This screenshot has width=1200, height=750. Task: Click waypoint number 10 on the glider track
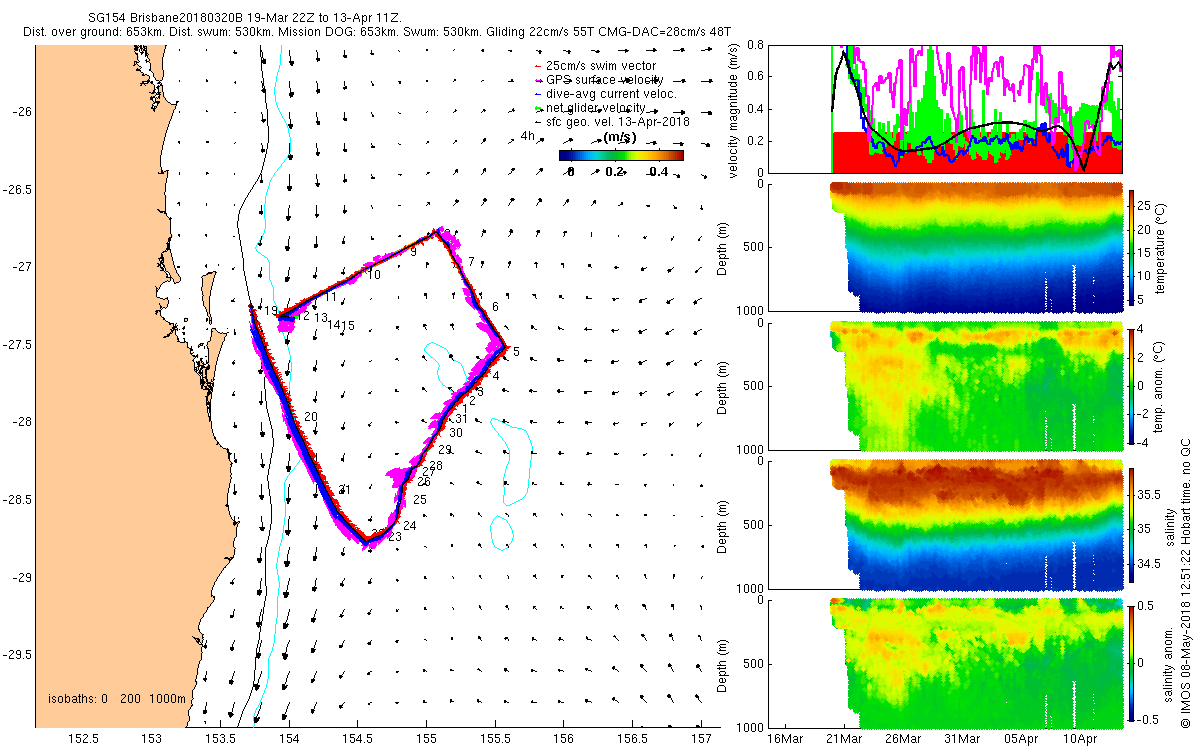(373, 274)
